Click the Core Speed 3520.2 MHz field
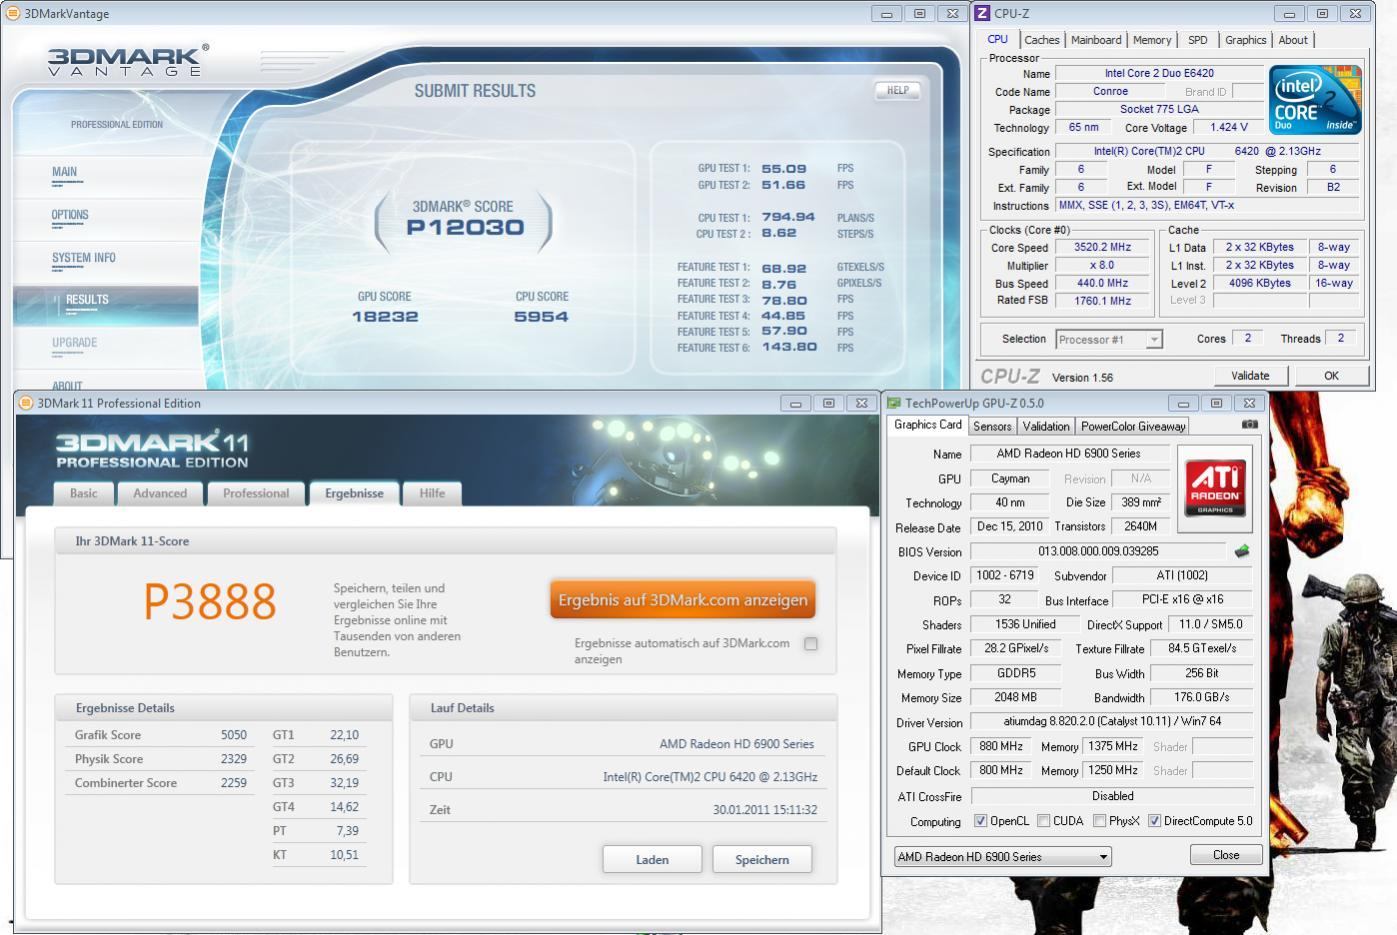Screen dimensions: 1397x935 [1103, 247]
